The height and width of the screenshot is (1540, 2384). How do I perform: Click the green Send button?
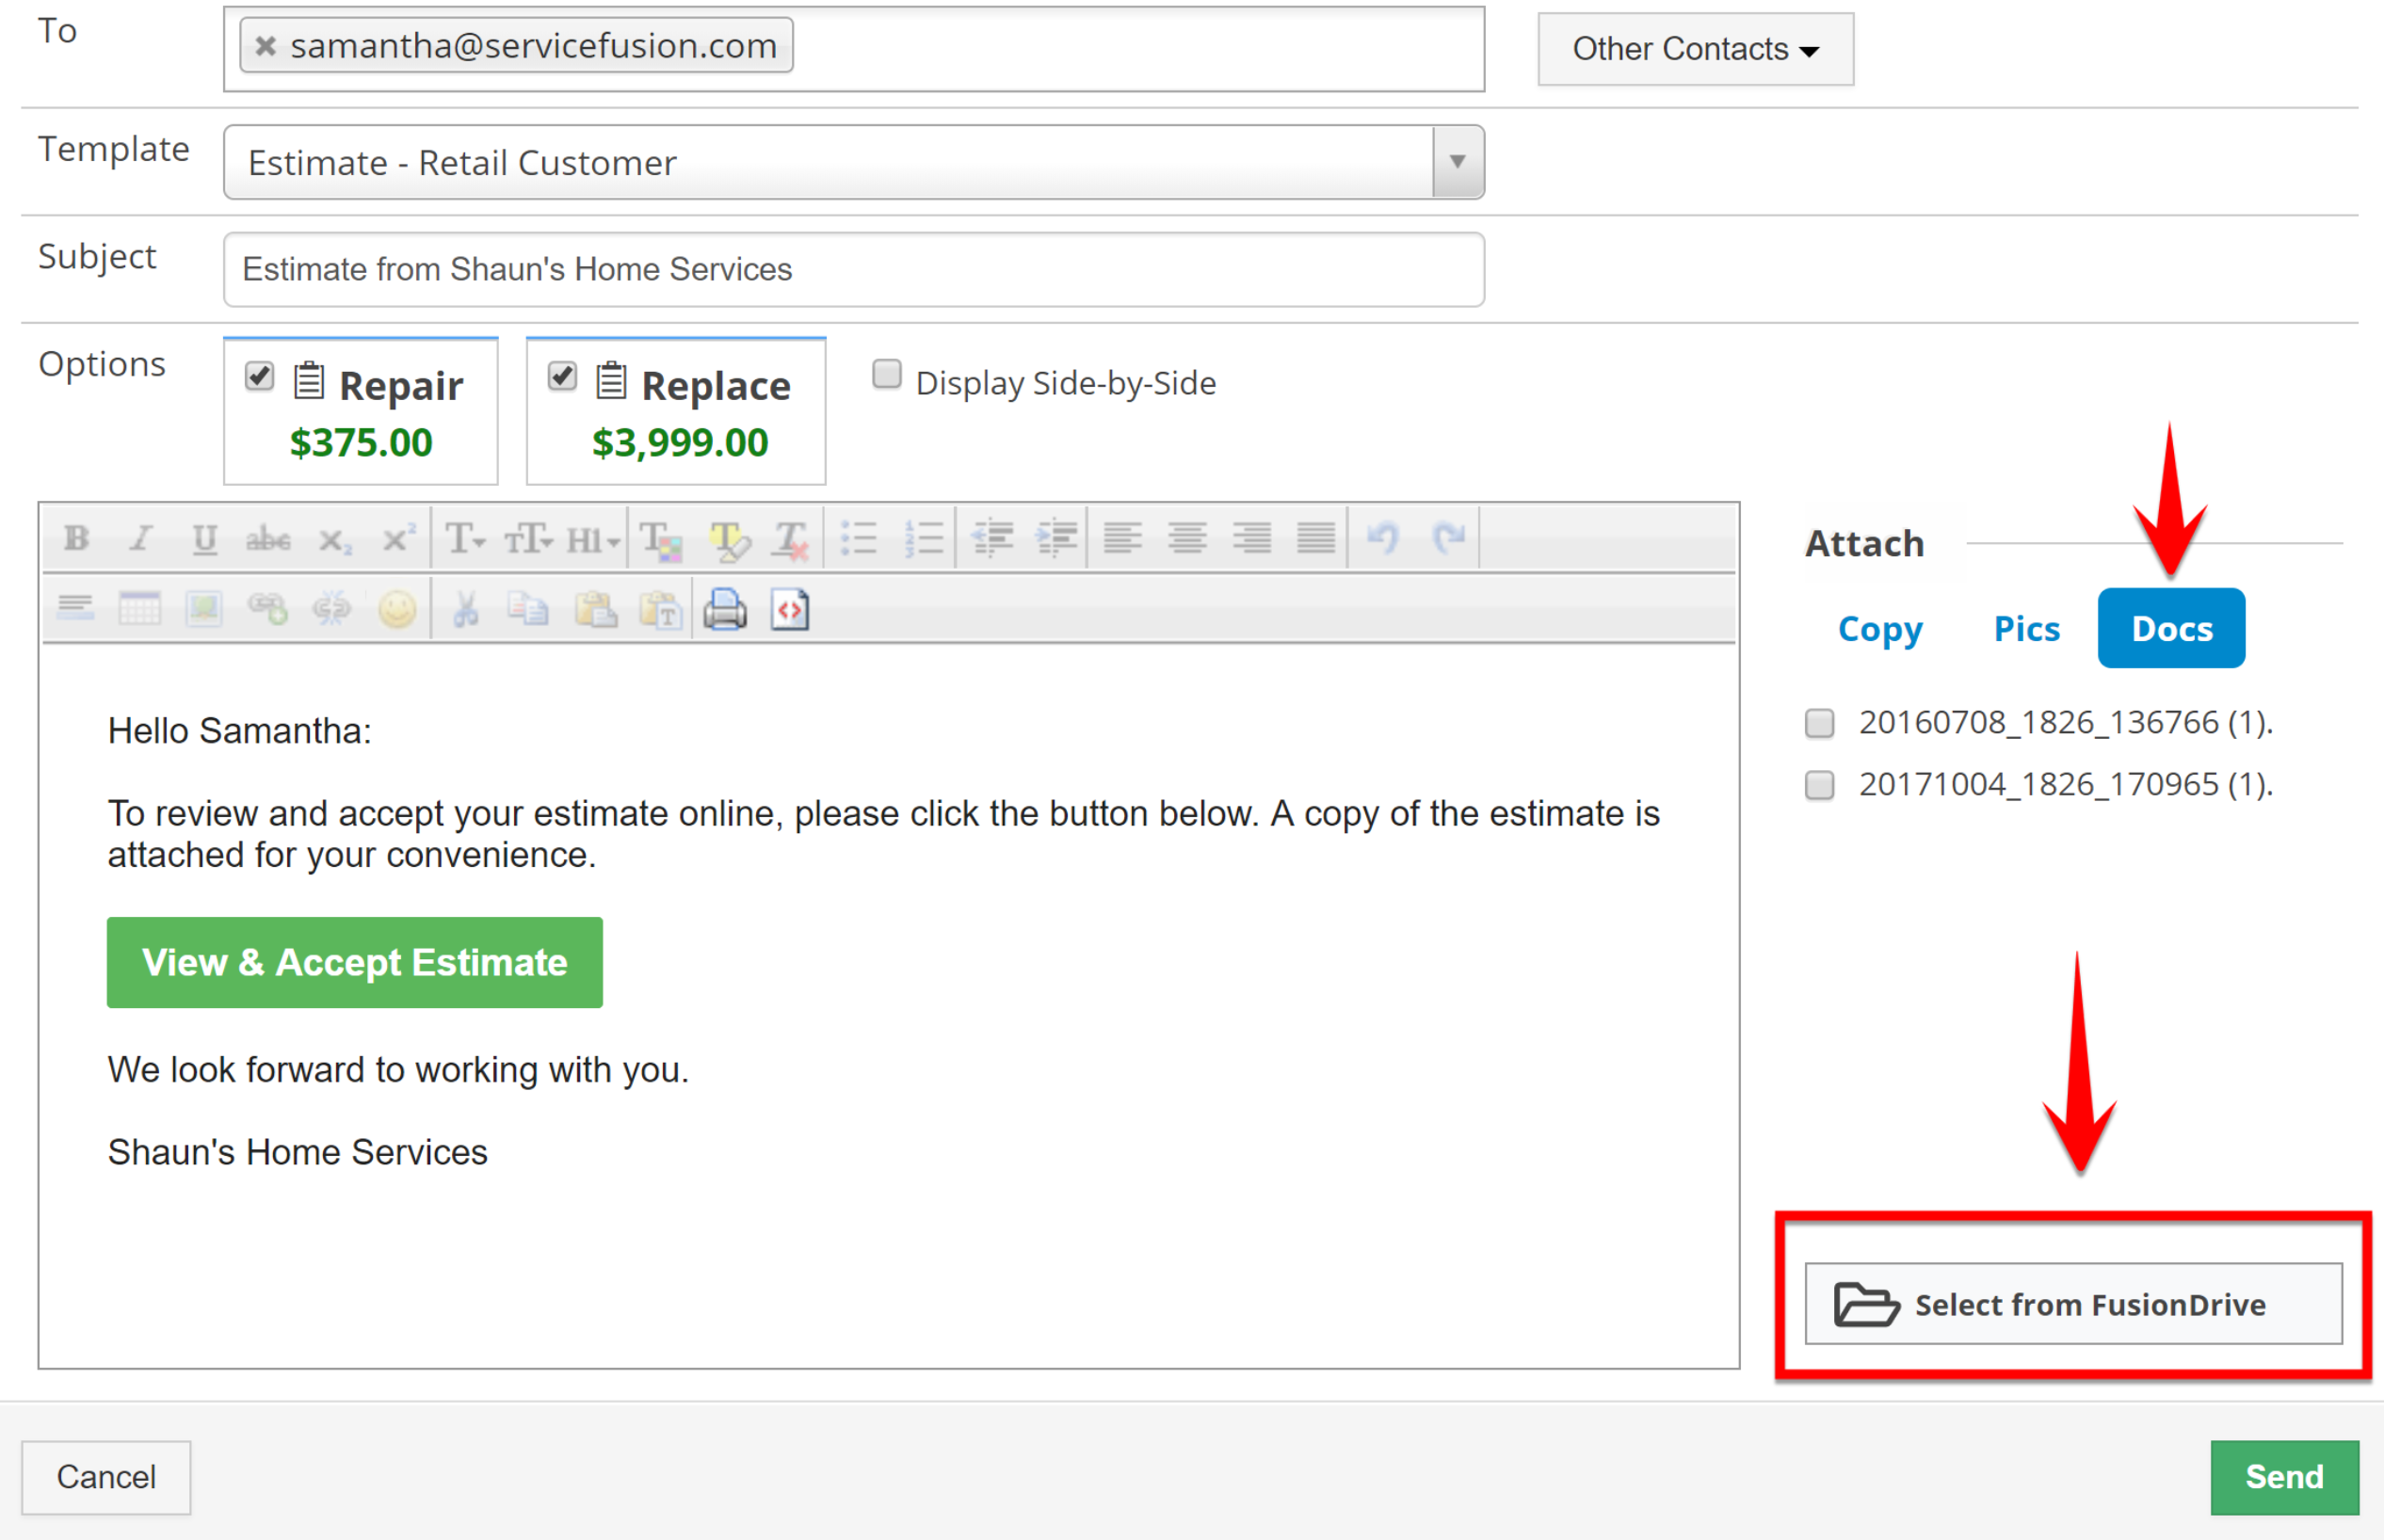[x=2284, y=1477]
